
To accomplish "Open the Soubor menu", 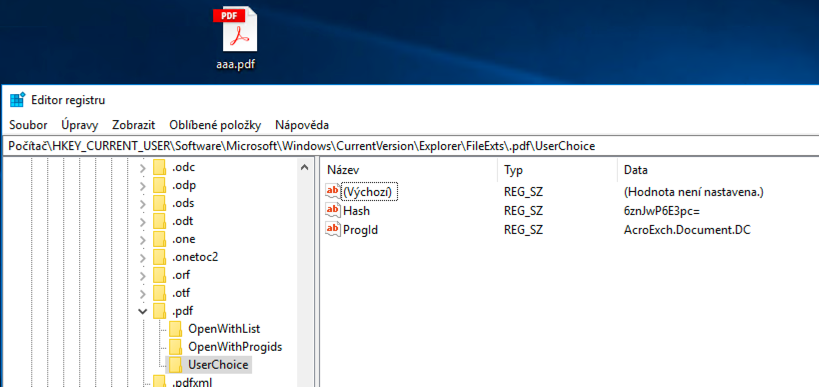I will [x=28, y=125].
